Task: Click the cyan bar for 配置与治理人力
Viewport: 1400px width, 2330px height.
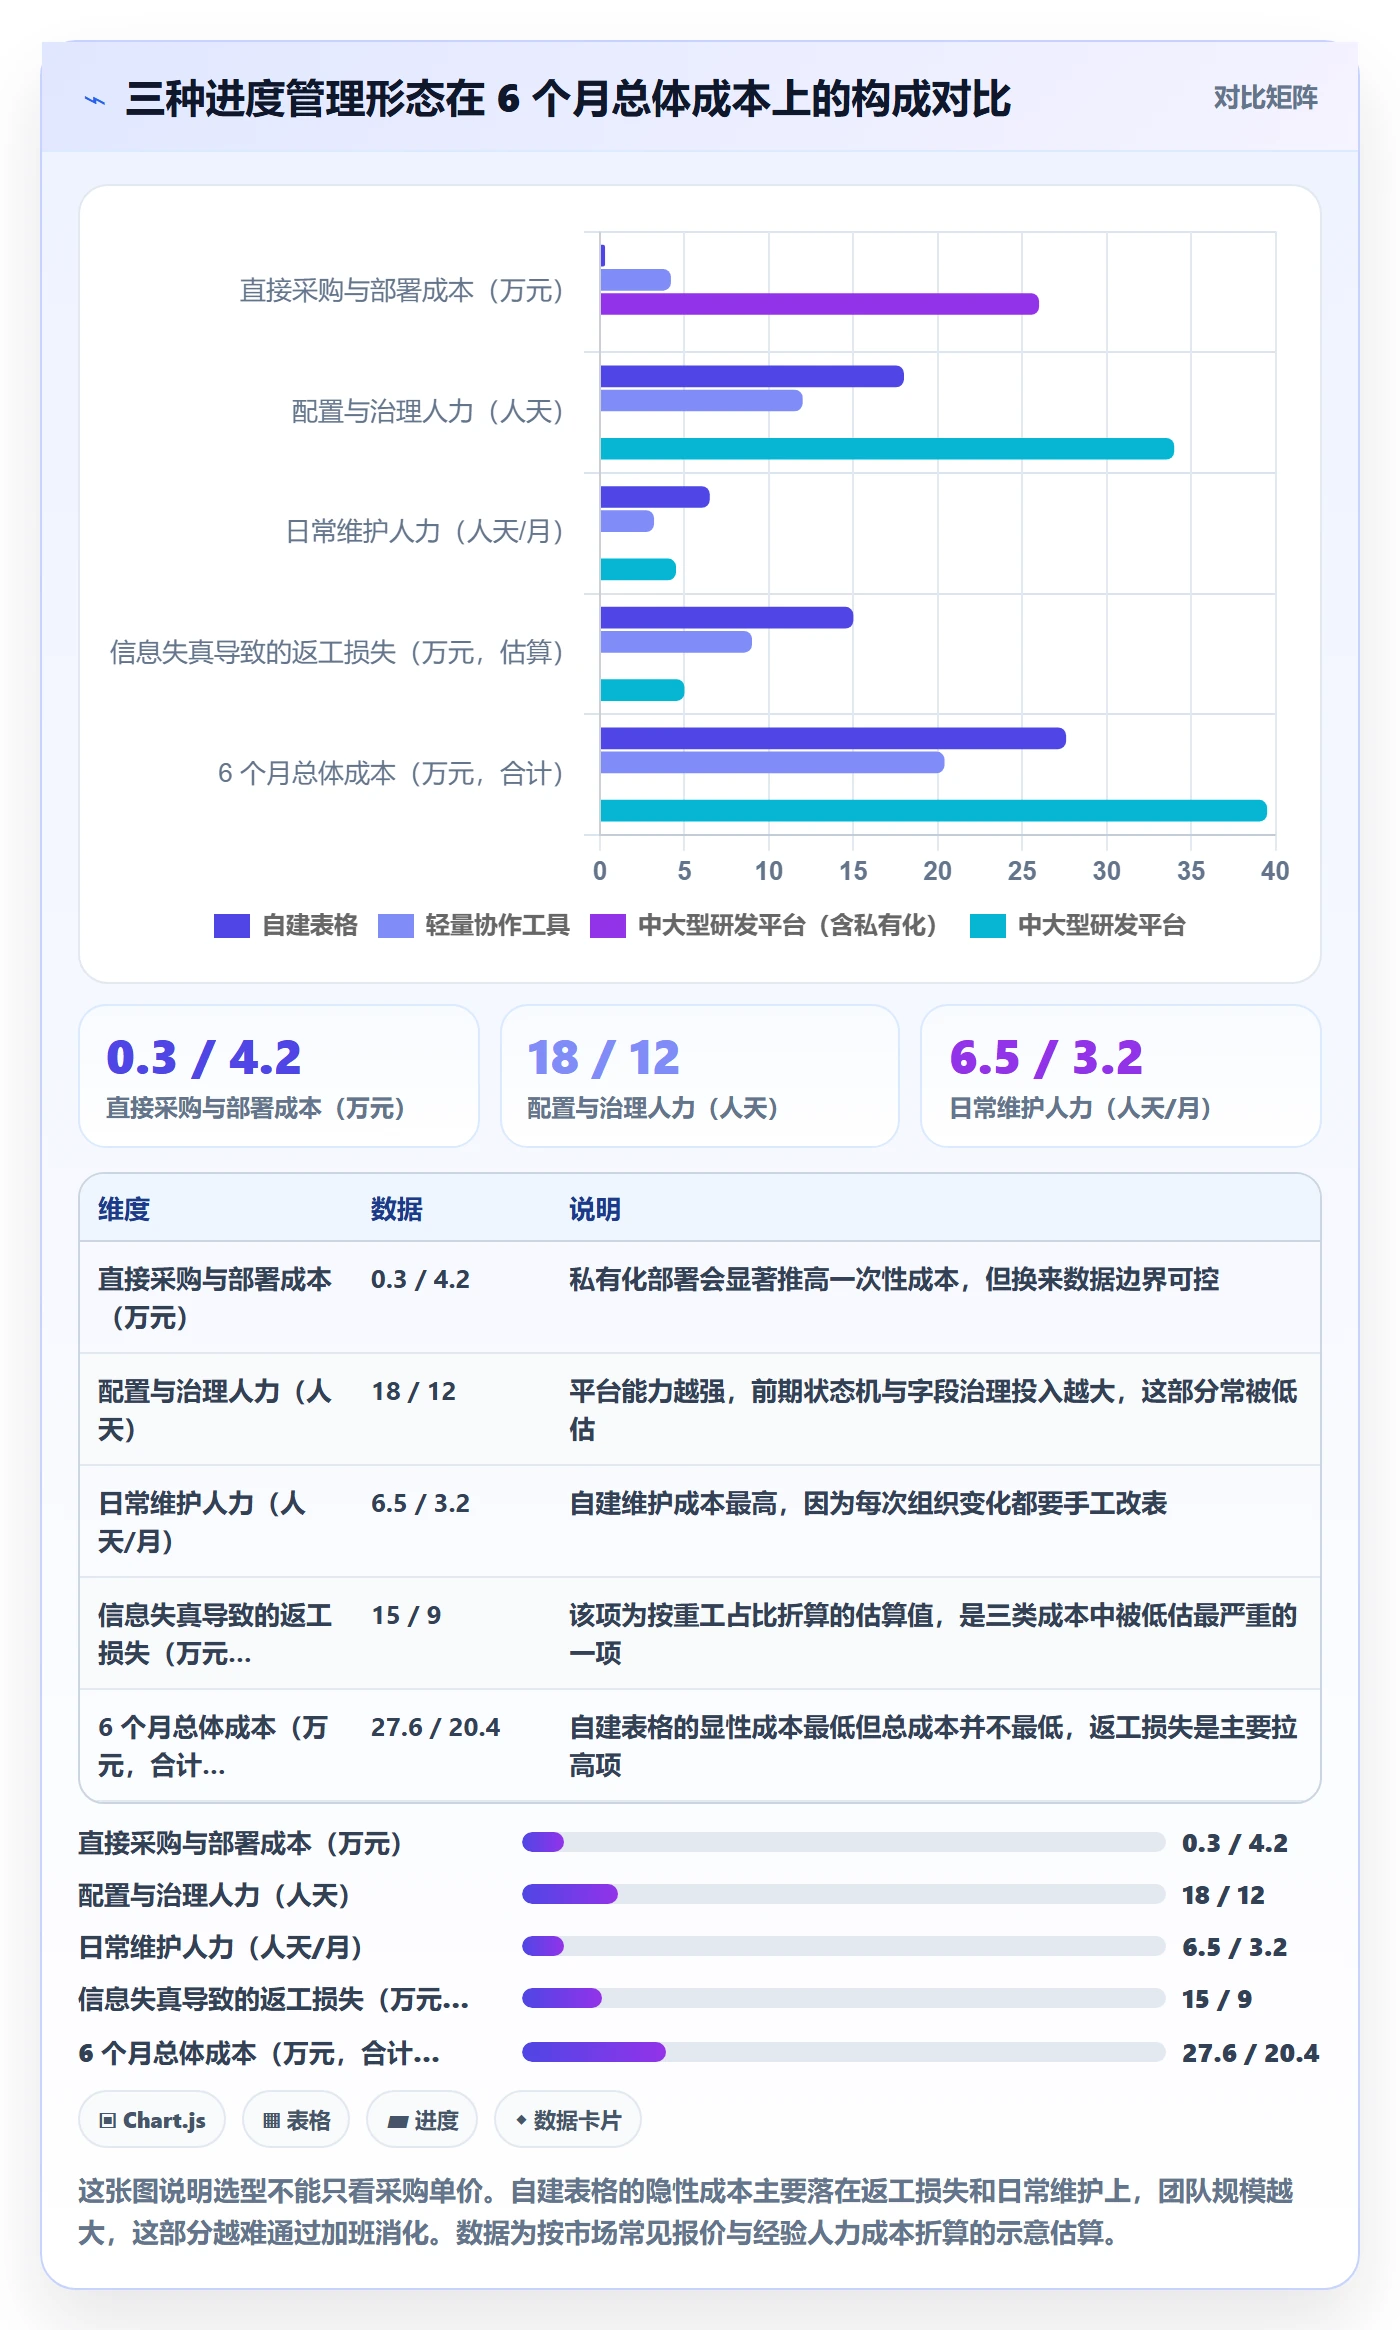Action: point(887,449)
